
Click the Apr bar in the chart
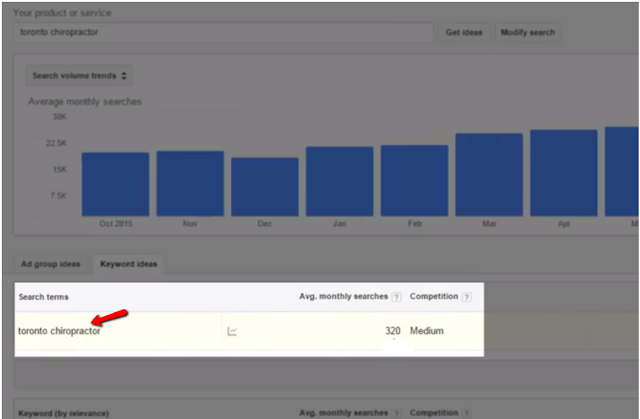[x=564, y=173]
